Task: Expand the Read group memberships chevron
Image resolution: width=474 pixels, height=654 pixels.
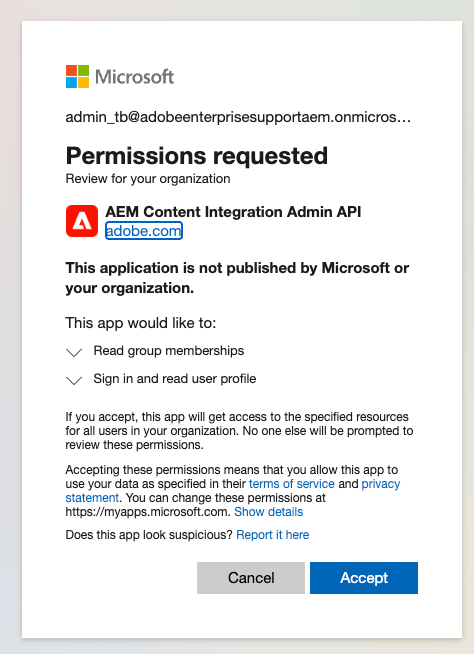Action: [74, 352]
